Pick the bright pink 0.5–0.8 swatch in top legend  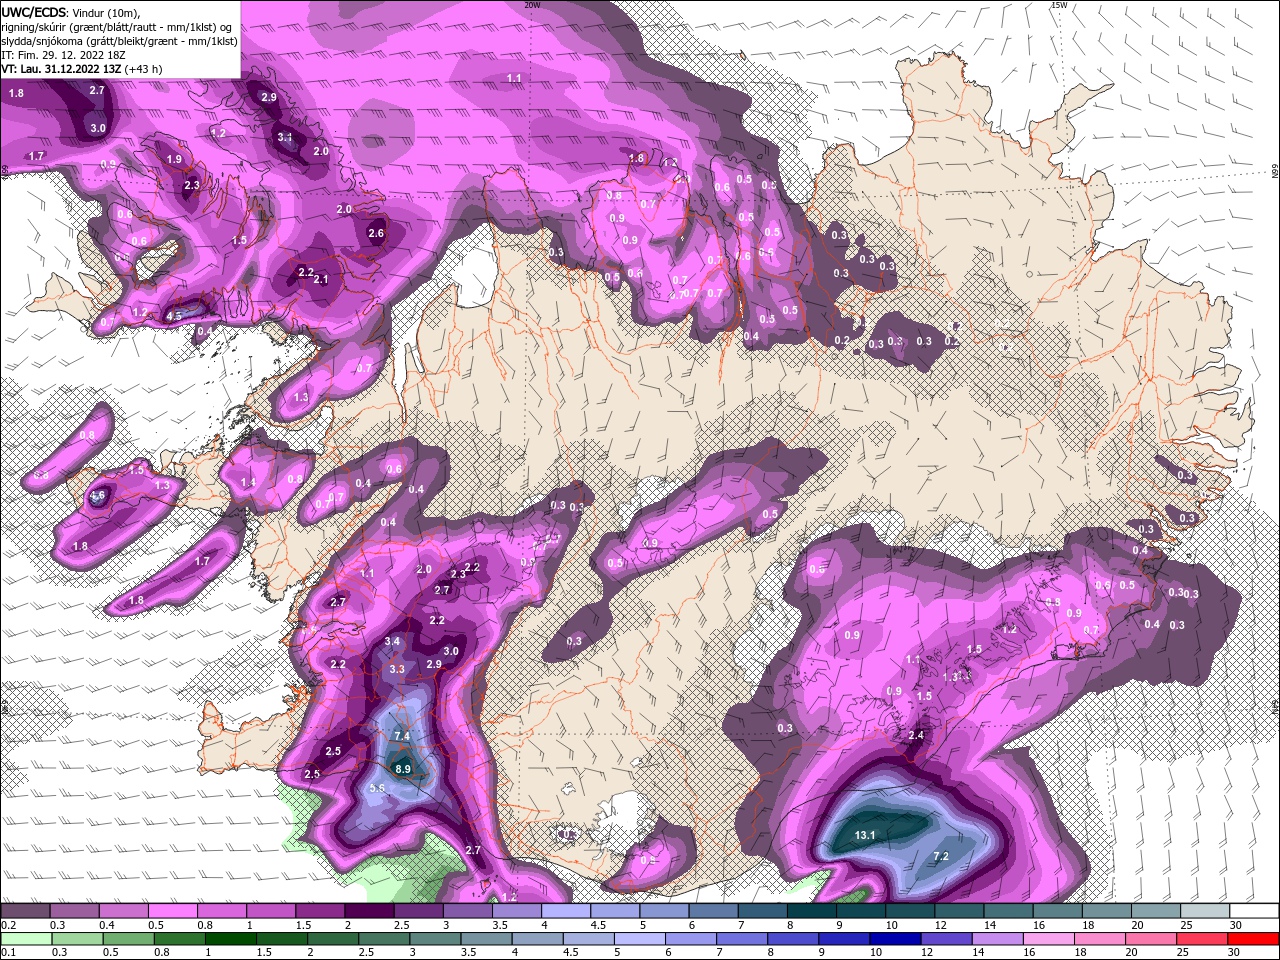click(172, 911)
